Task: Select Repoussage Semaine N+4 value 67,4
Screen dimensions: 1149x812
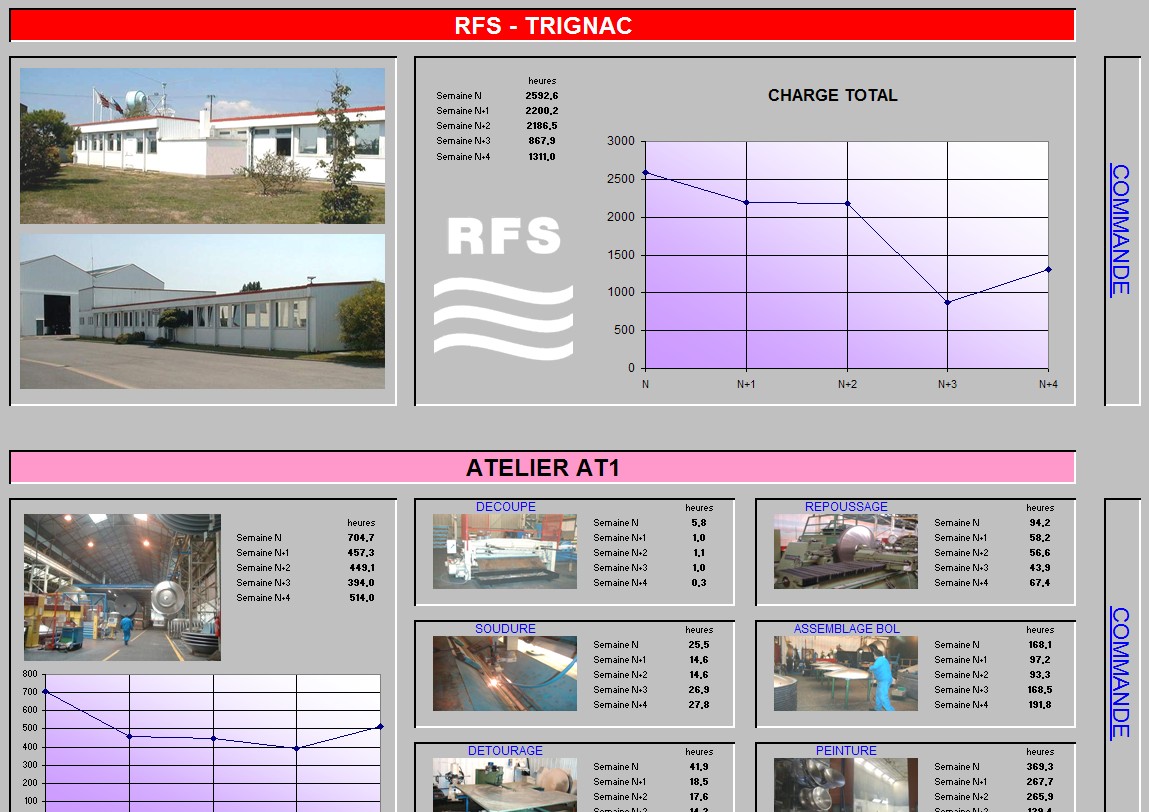Action: pyautogui.click(x=1039, y=583)
